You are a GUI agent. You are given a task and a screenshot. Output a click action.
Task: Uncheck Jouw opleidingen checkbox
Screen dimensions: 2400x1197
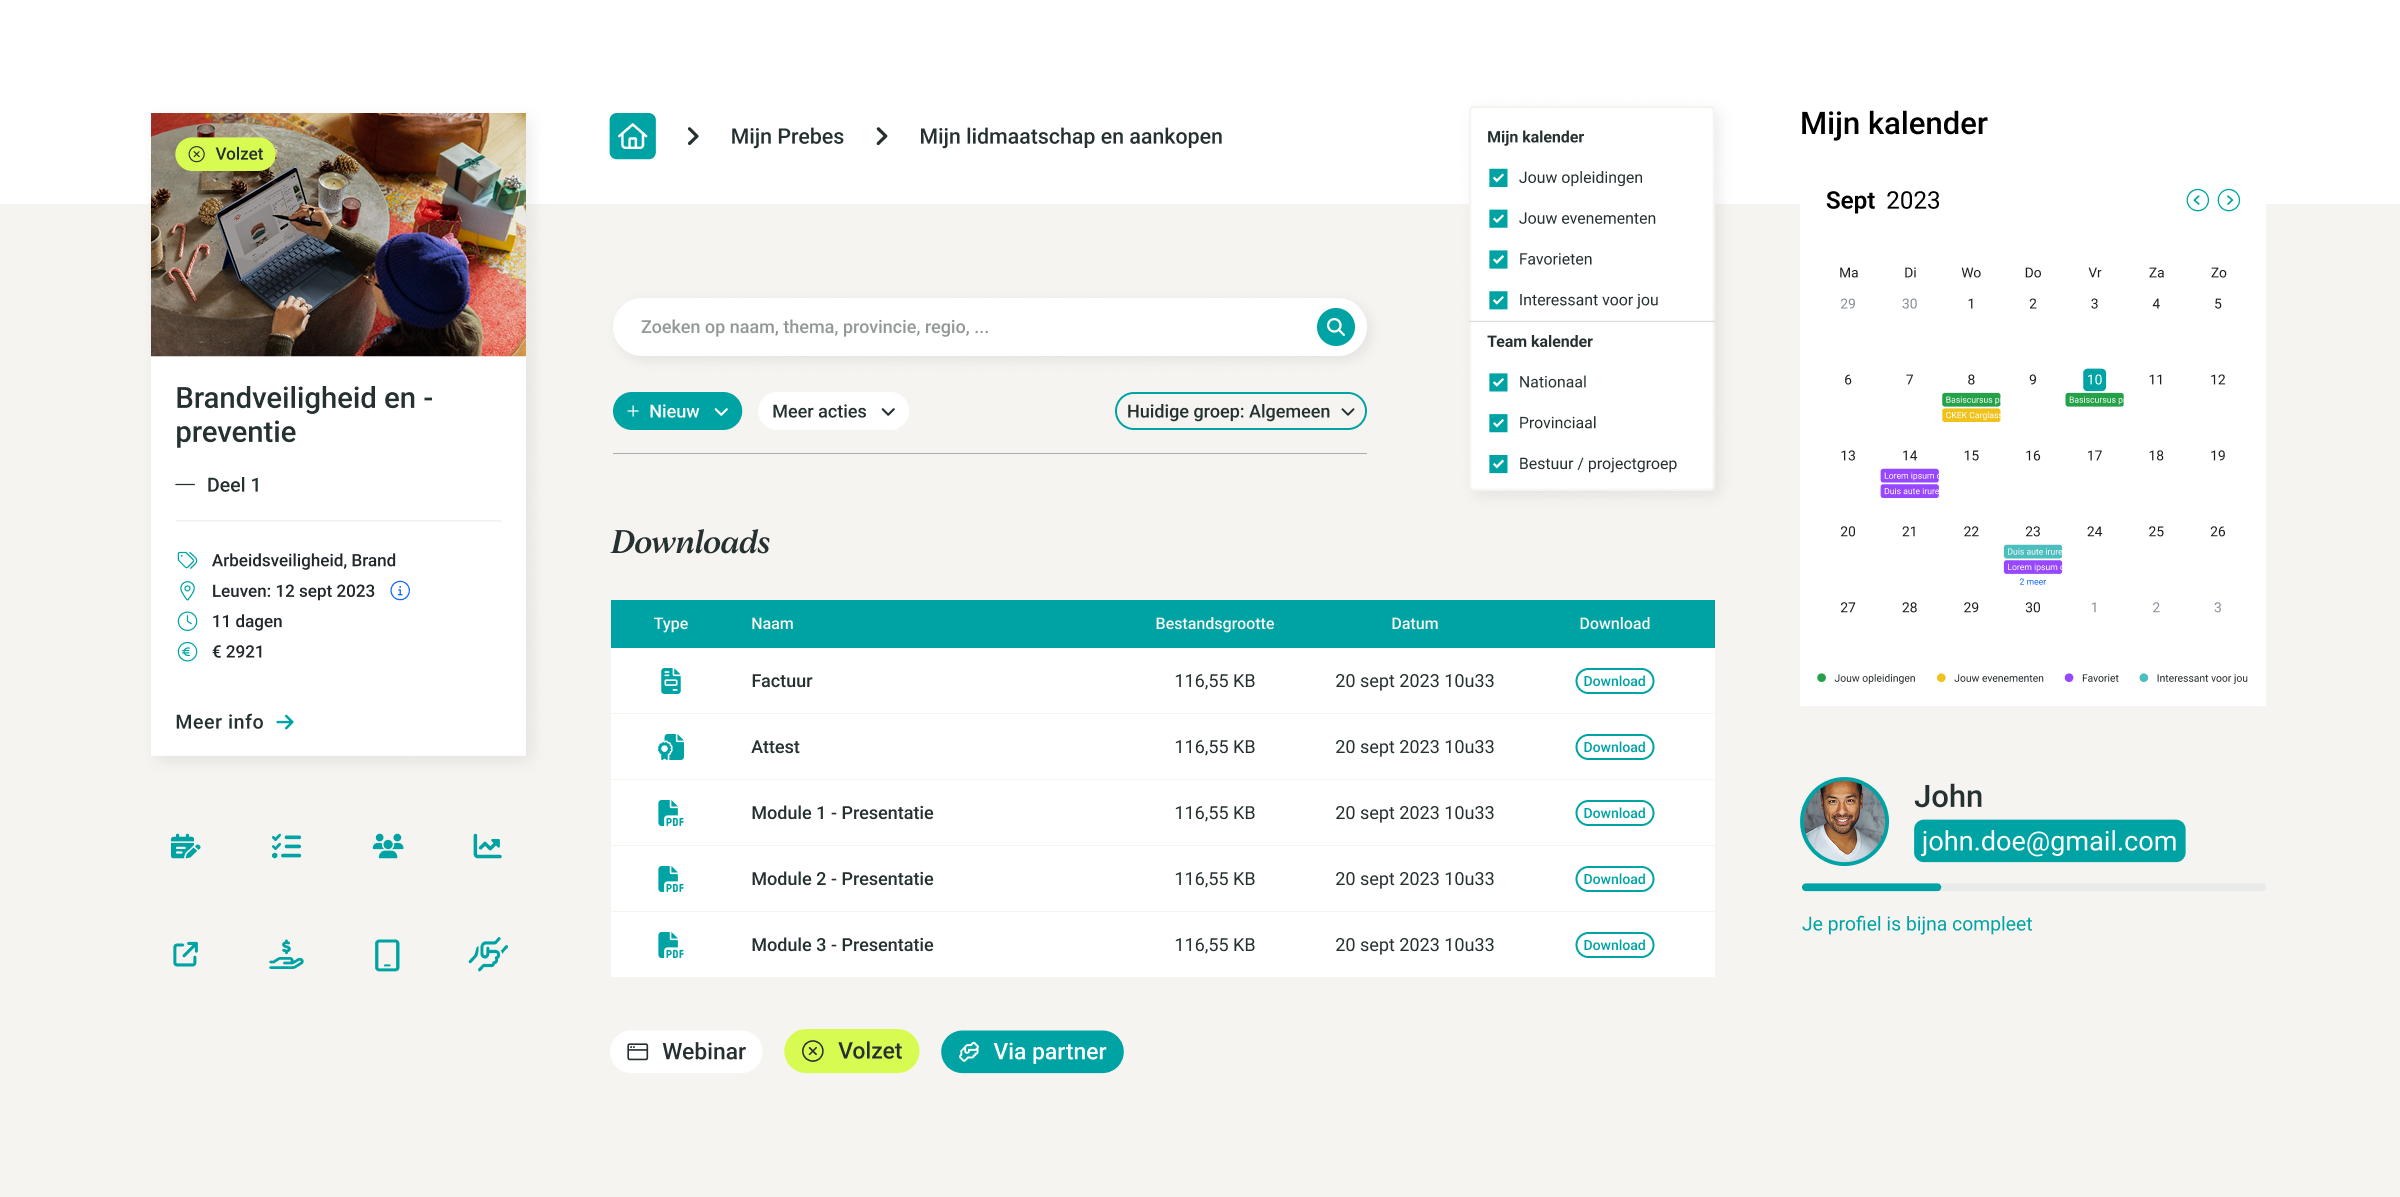(x=1498, y=178)
